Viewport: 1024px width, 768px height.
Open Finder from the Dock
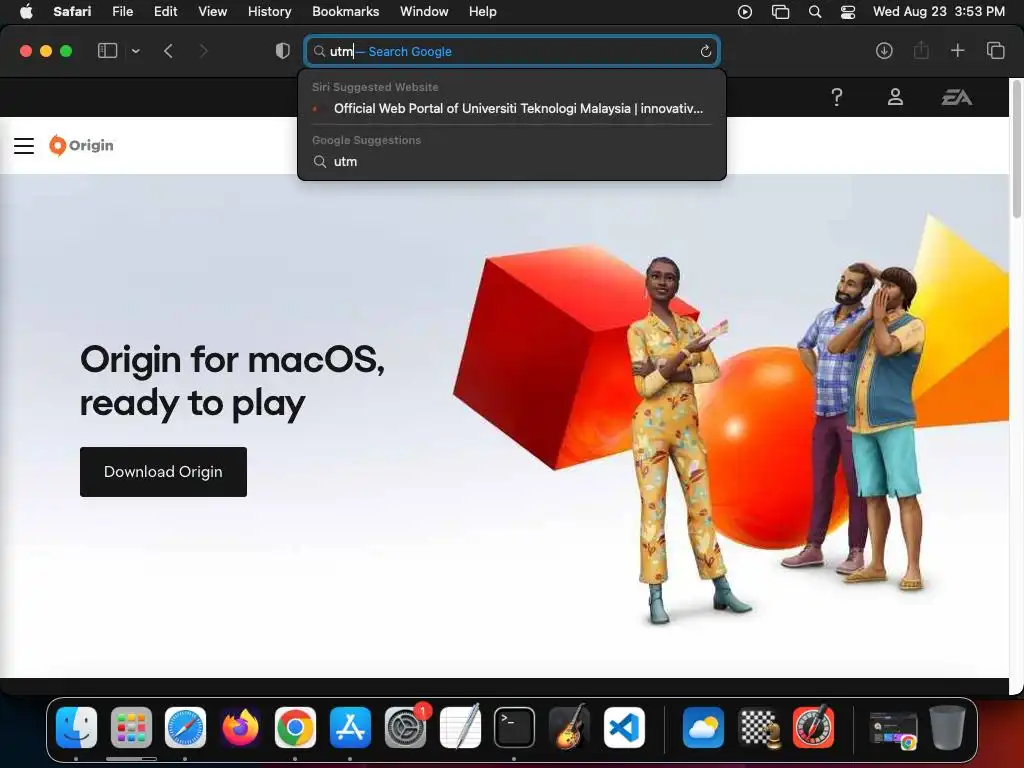pos(76,727)
